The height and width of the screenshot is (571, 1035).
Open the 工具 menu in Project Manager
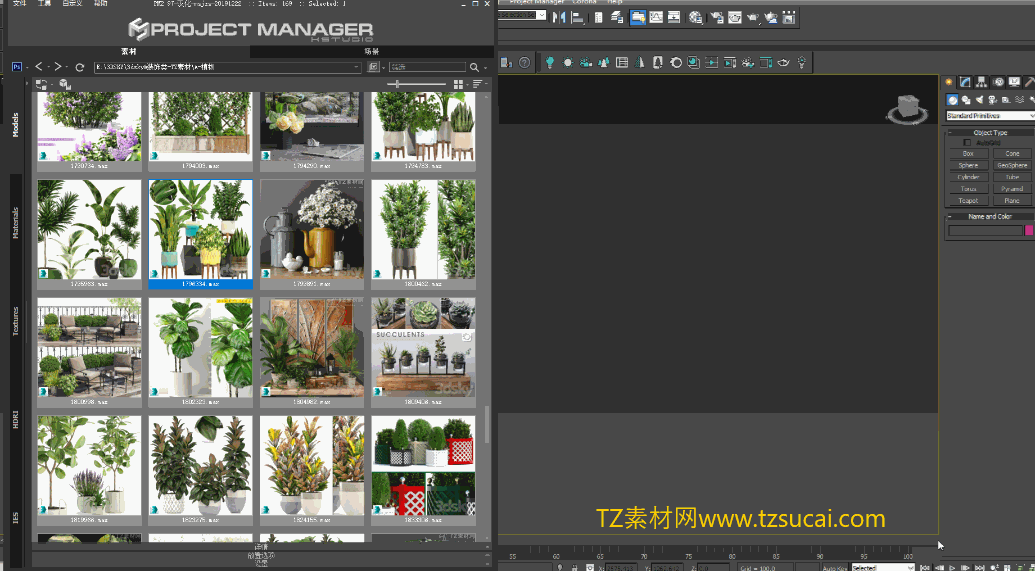click(x=44, y=3)
